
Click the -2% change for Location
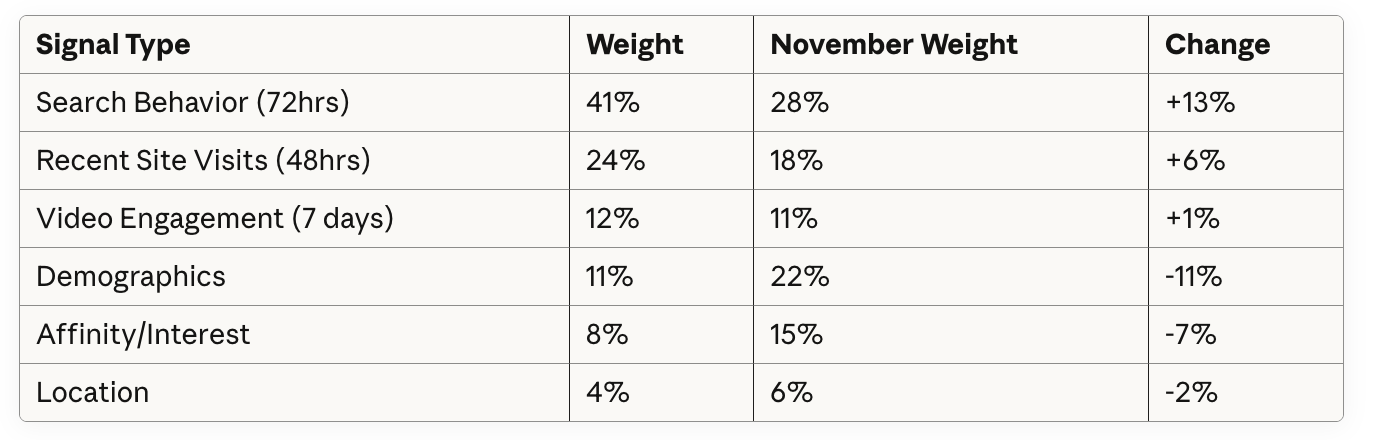point(1191,392)
